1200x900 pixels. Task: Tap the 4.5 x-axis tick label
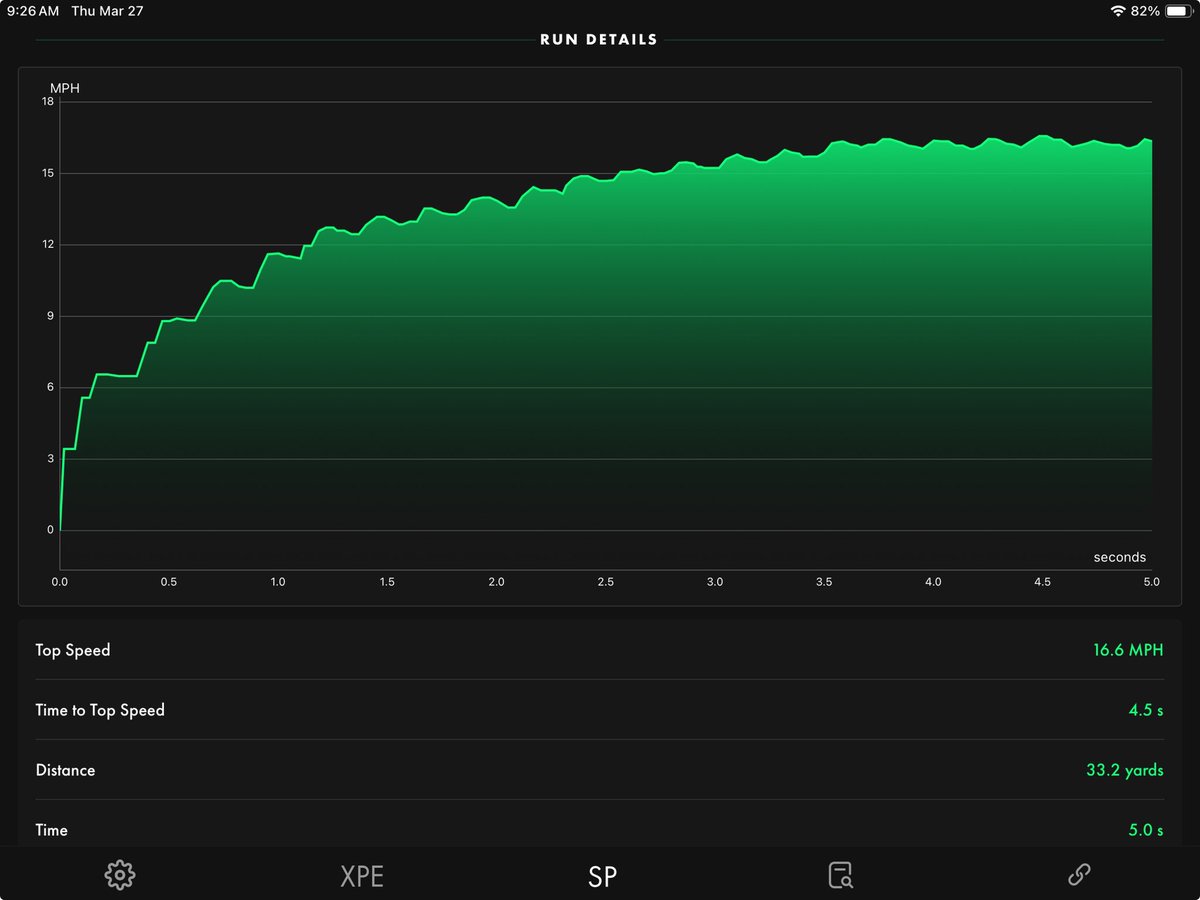click(x=1042, y=582)
